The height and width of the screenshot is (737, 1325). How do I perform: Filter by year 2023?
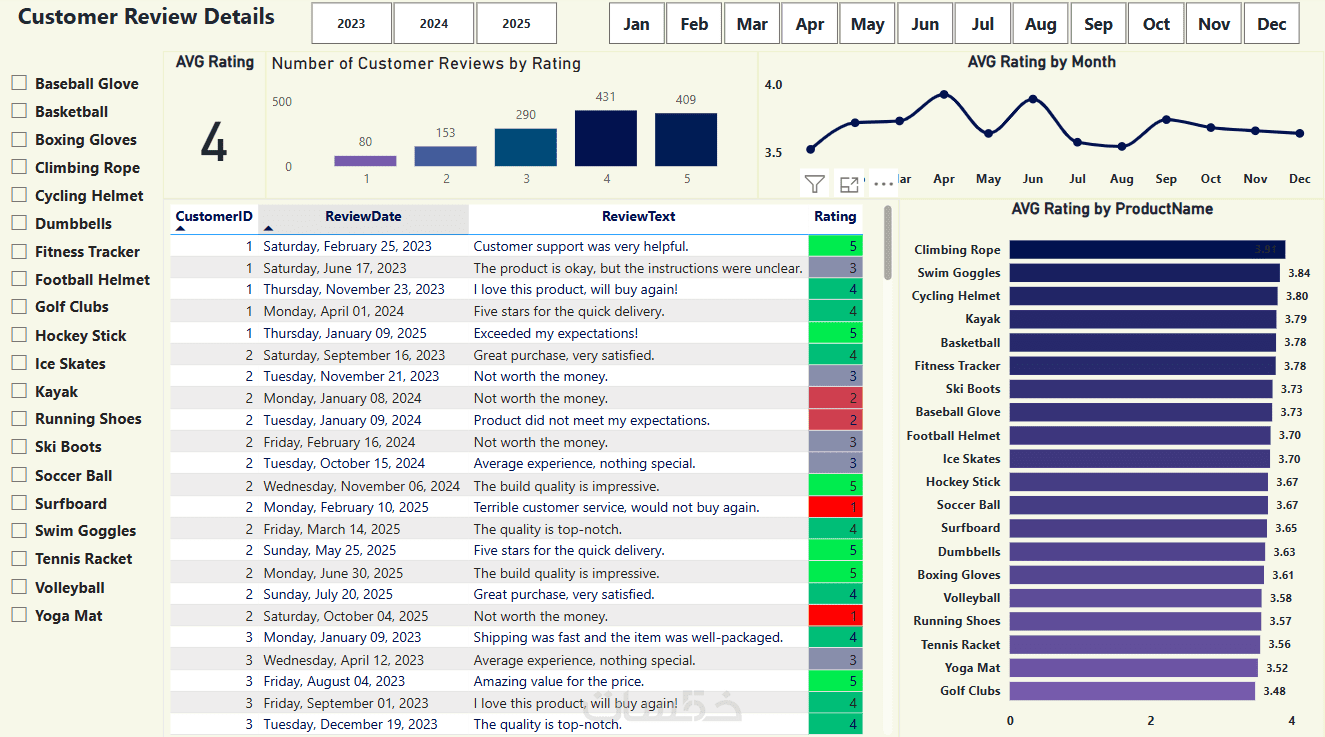351,24
